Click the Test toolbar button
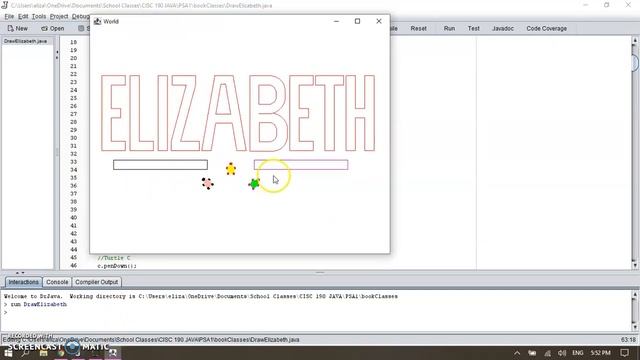 pyautogui.click(x=473, y=28)
